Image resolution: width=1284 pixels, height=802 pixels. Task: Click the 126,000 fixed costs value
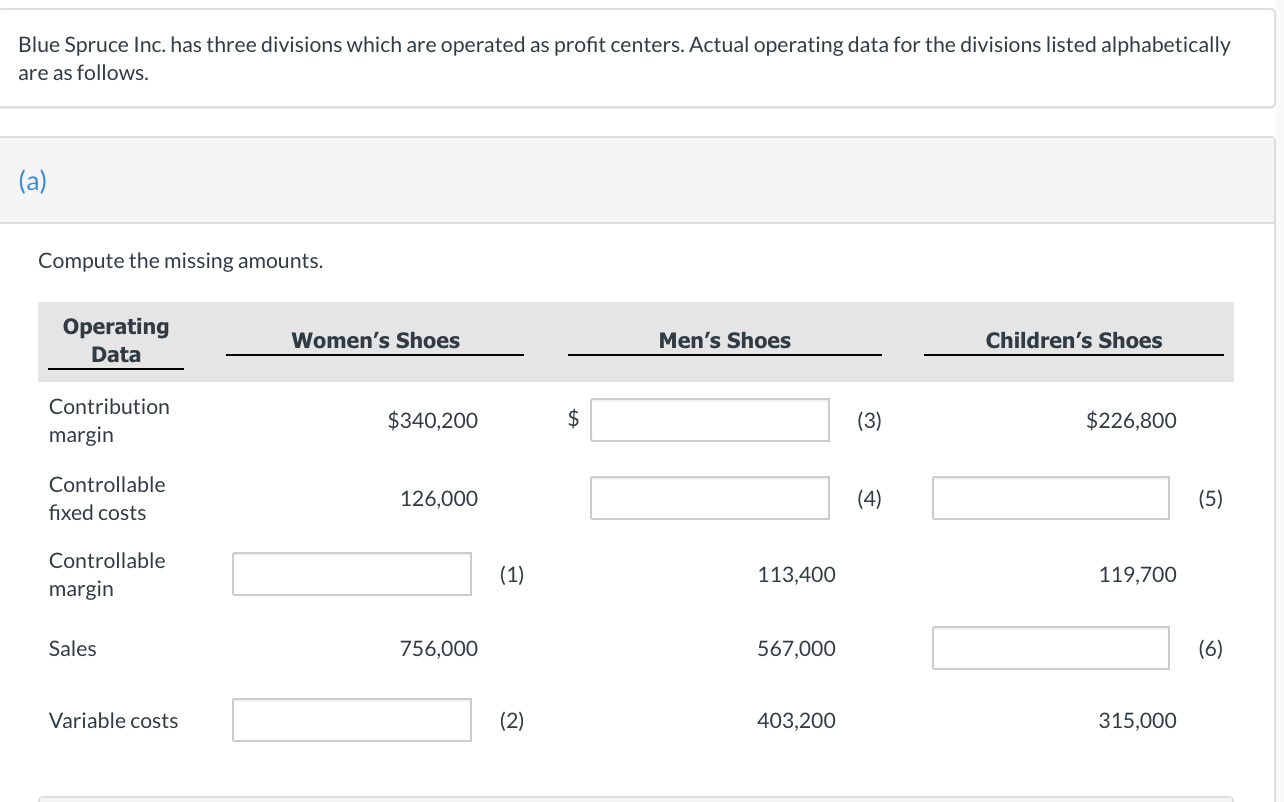tap(438, 498)
